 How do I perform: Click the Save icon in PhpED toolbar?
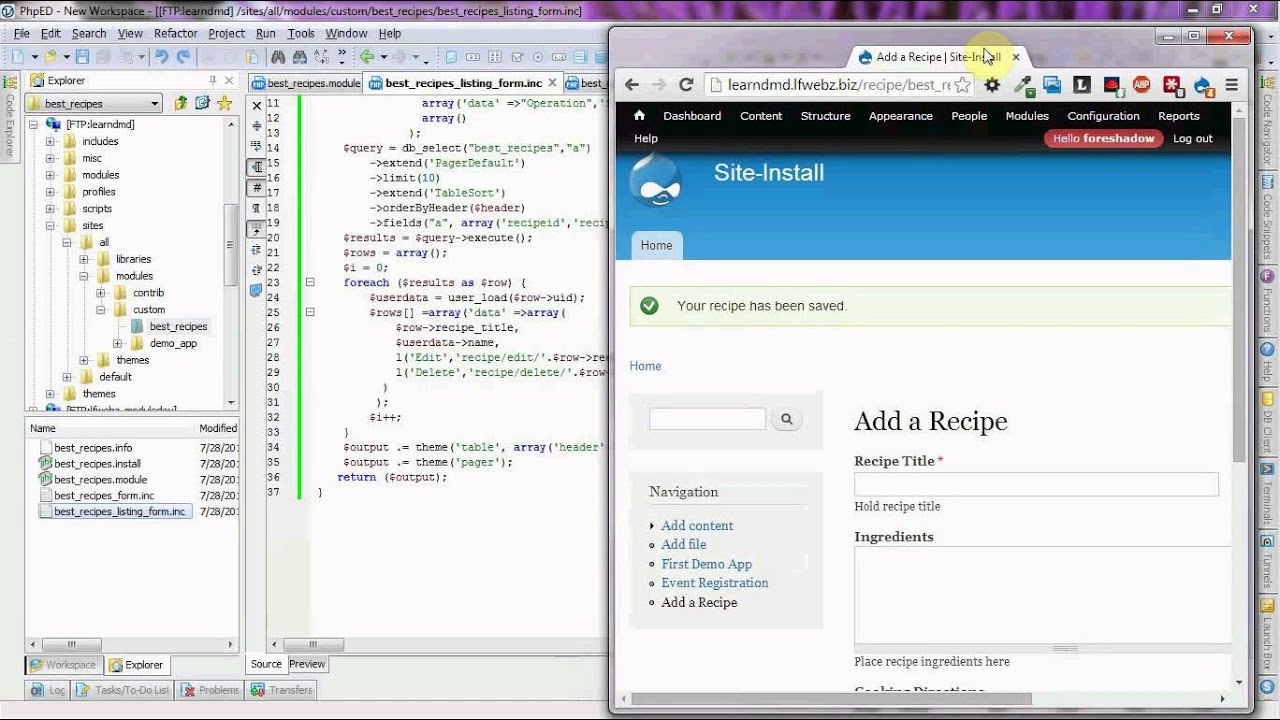84,57
